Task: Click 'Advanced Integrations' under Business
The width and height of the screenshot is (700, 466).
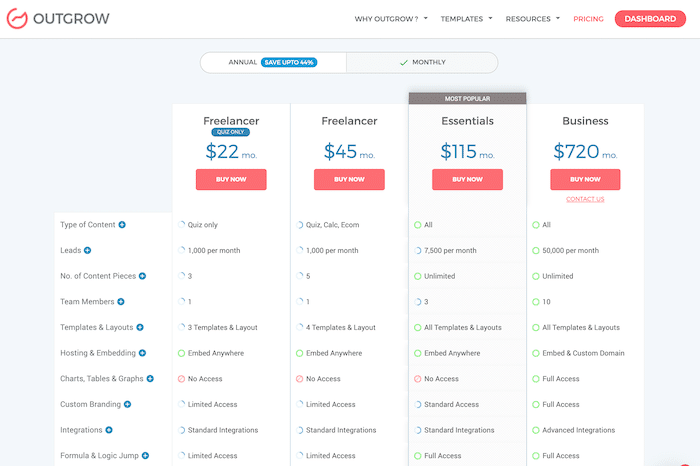Action: 579,430
